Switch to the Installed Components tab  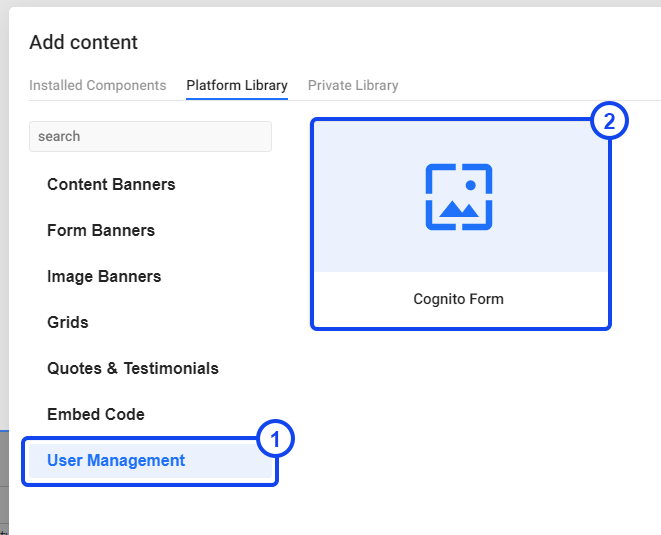97,85
